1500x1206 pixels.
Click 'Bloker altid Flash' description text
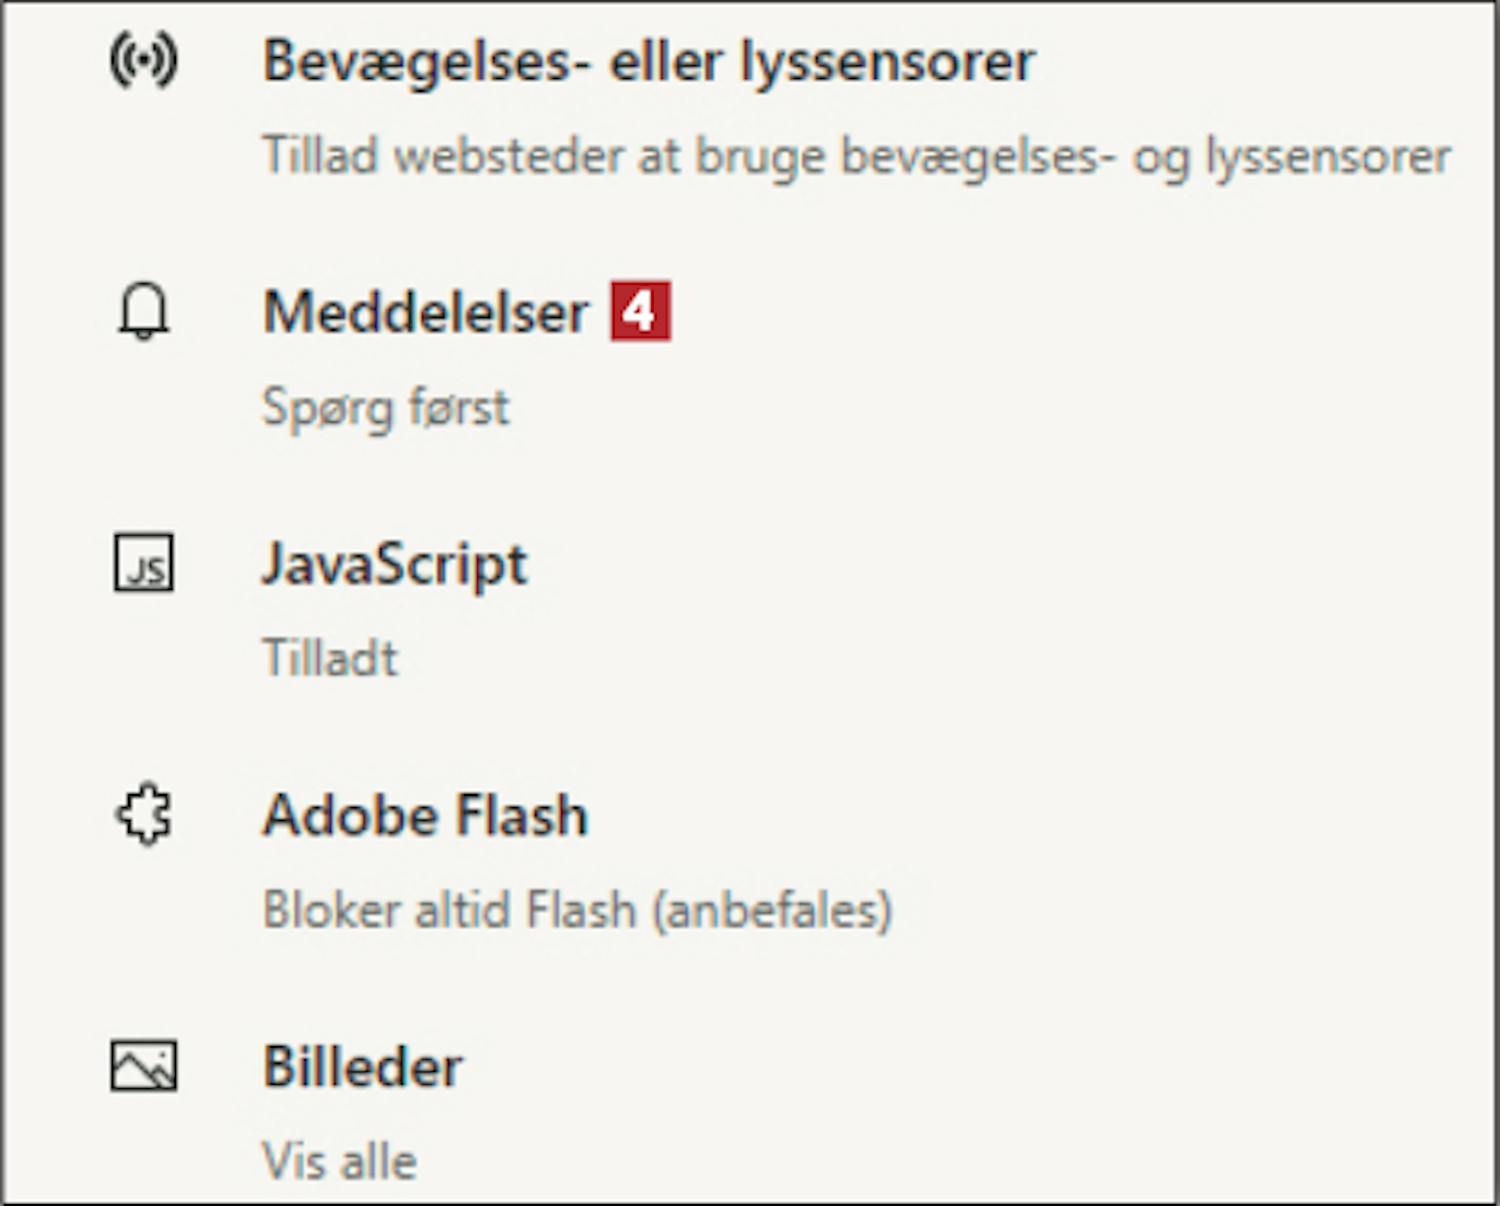coord(449,910)
